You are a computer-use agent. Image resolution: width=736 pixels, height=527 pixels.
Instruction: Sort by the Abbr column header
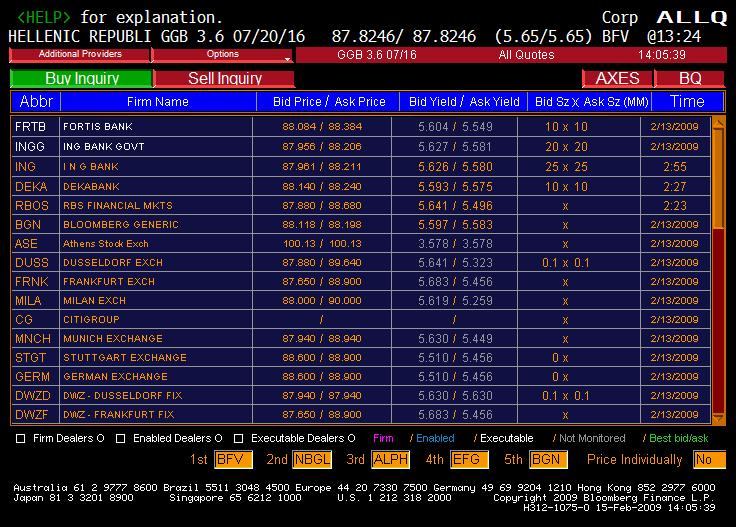click(x=36, y=101)
